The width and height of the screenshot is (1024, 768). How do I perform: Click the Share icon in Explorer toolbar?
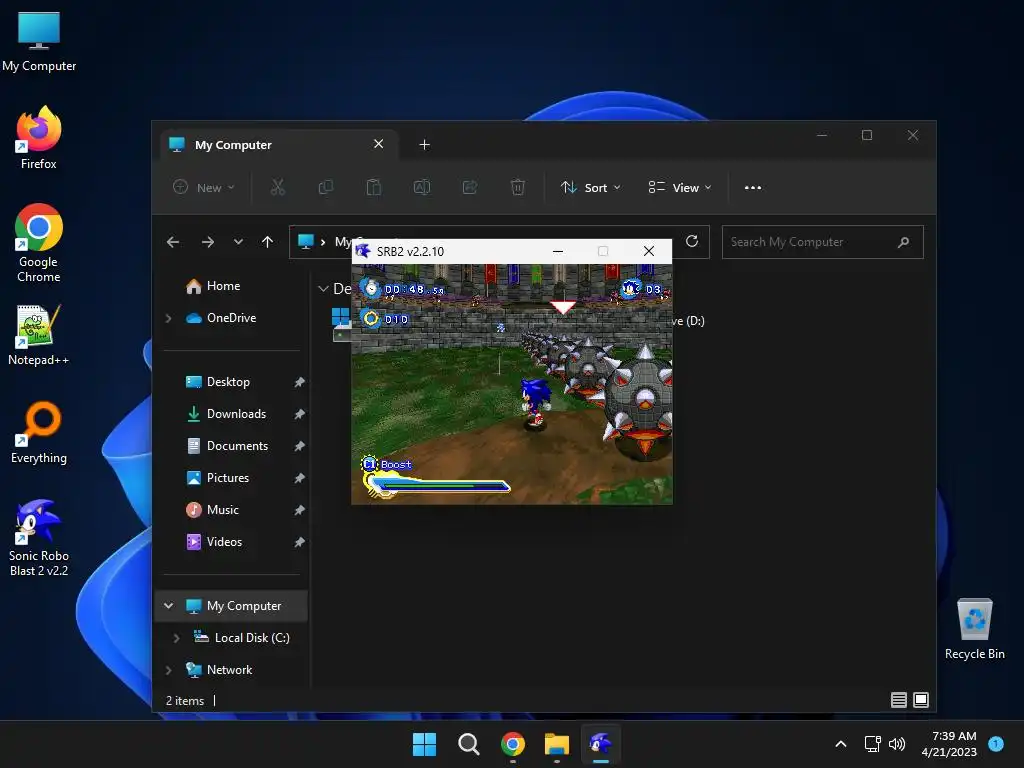470,187
